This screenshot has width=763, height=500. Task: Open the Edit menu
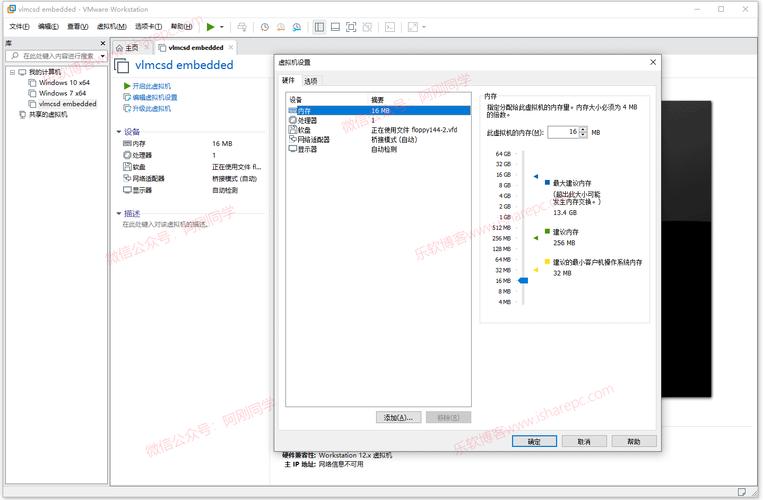click(x=48, y=27)
